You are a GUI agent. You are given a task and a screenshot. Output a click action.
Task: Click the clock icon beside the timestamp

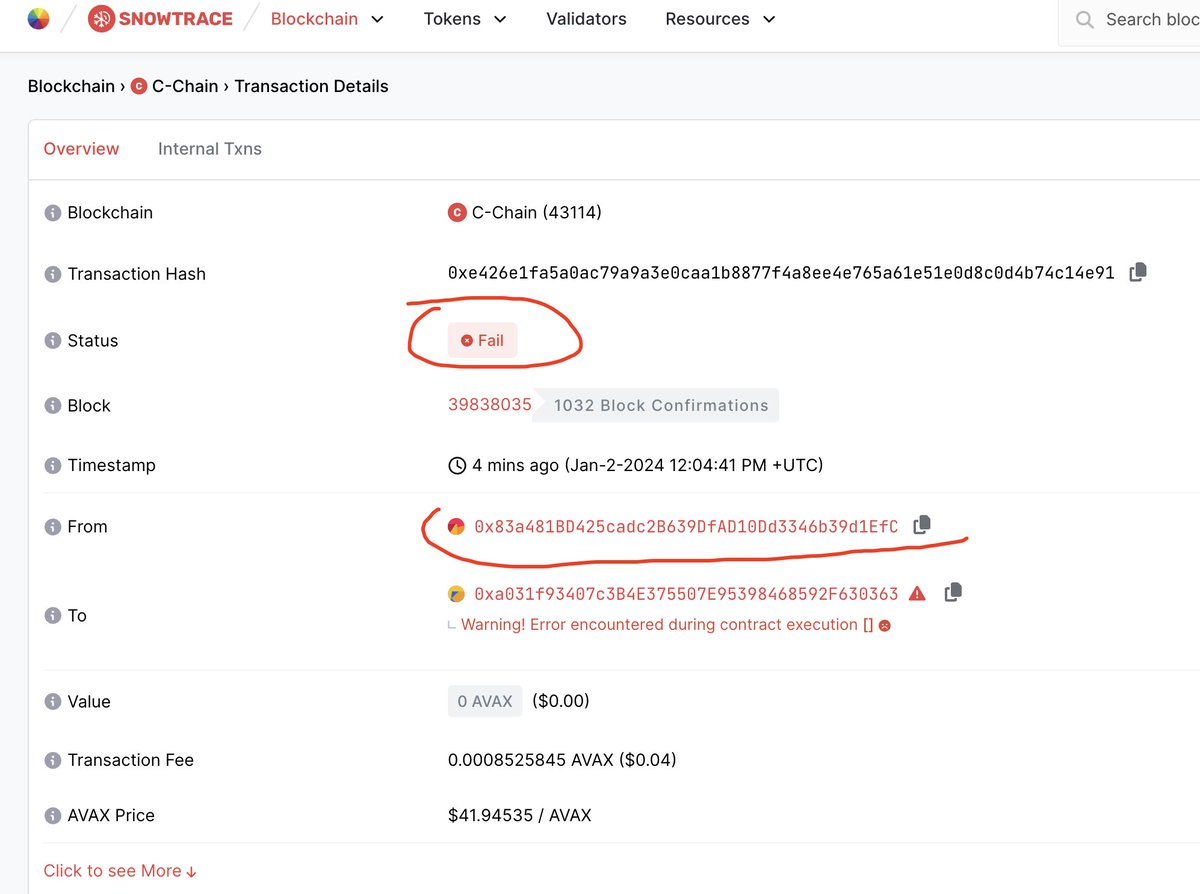[457, 465]
